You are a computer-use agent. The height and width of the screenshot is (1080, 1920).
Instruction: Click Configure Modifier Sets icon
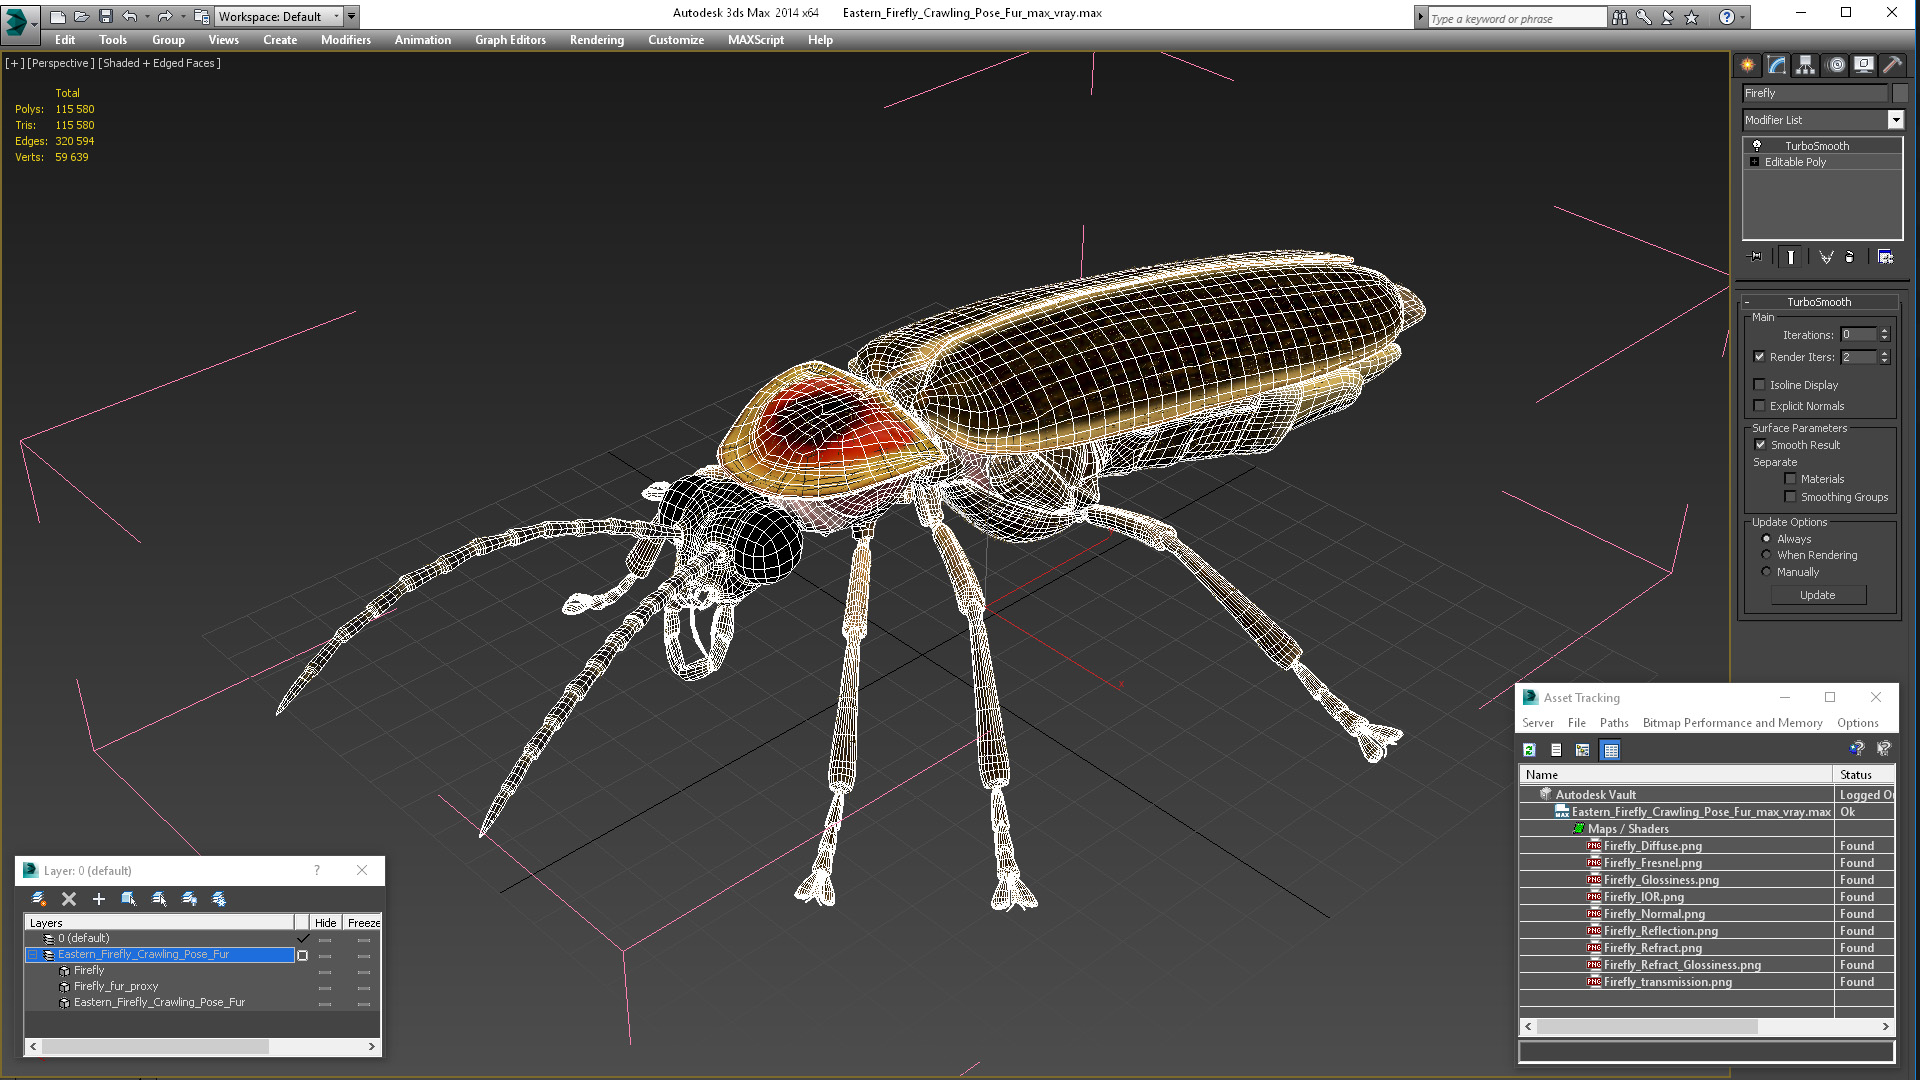1885,257
